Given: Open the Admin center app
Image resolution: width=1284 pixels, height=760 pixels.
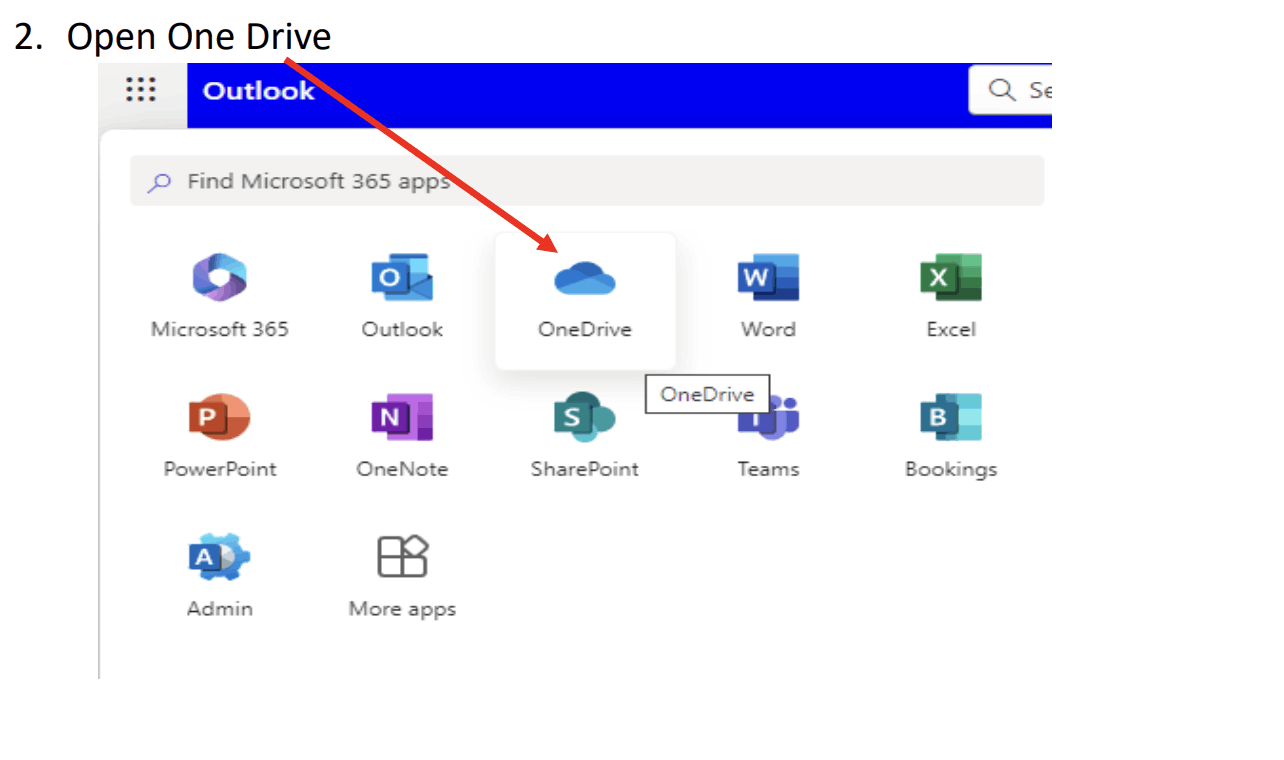Looking at the screenshot, I should coord(220,575).
